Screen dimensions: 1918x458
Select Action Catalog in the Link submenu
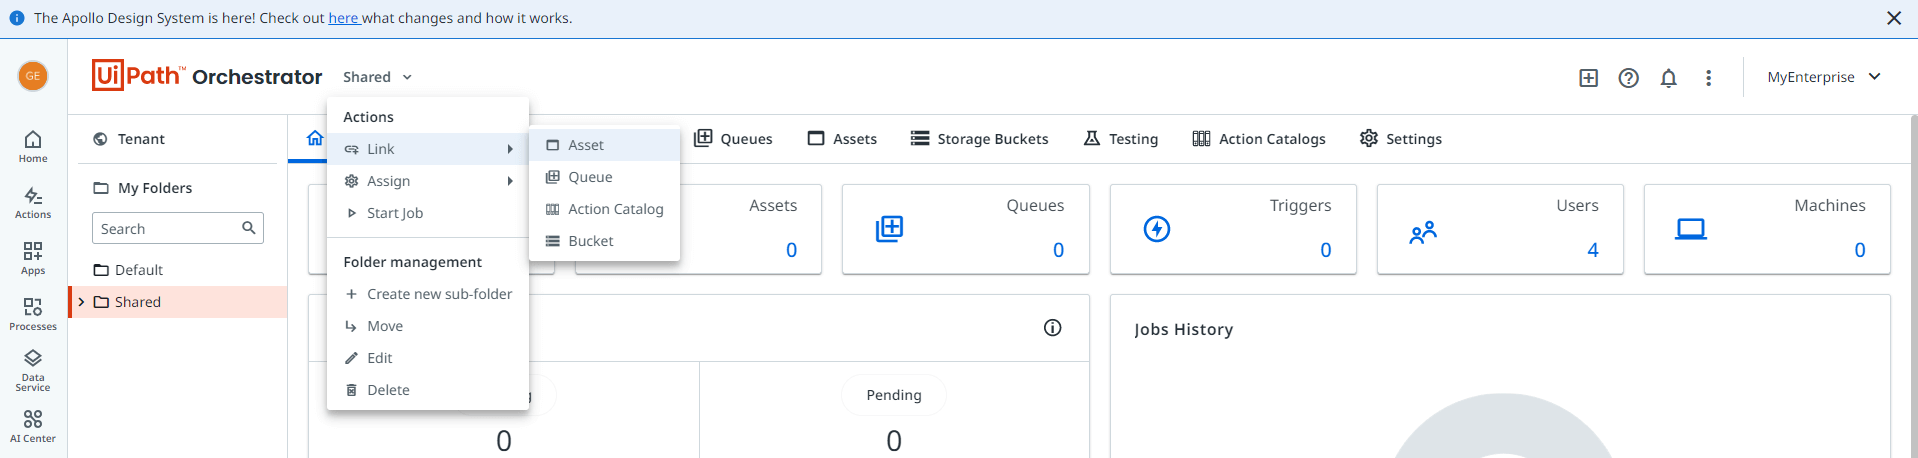[604, 209]
